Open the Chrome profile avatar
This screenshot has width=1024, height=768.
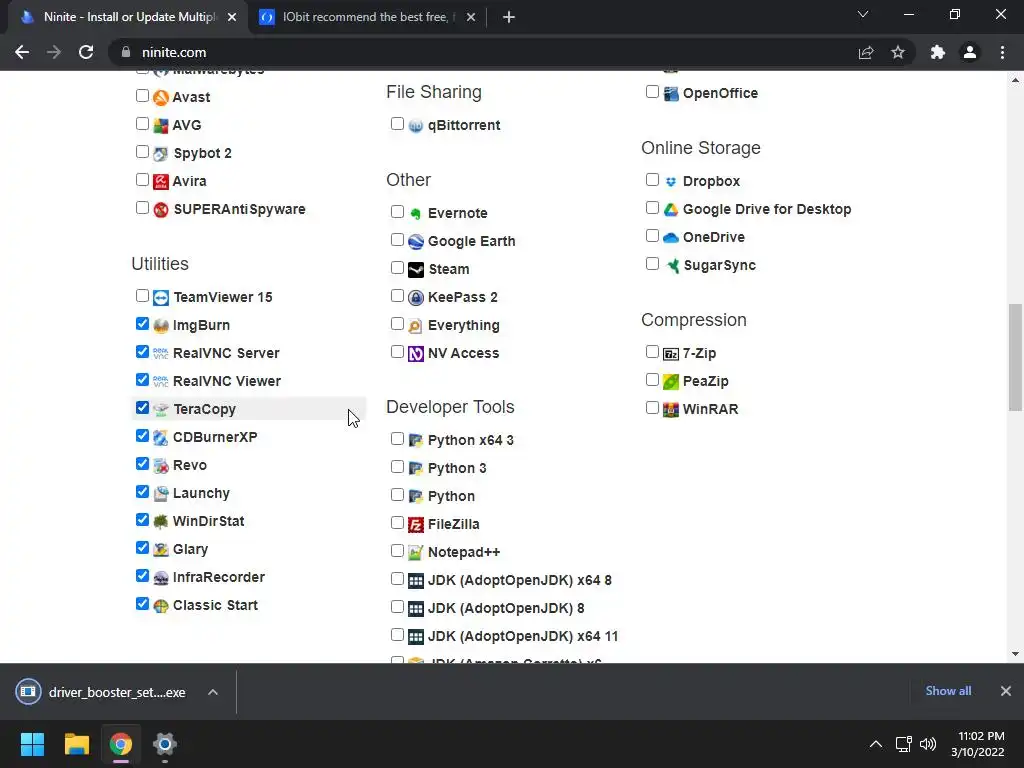coord(970,52)
